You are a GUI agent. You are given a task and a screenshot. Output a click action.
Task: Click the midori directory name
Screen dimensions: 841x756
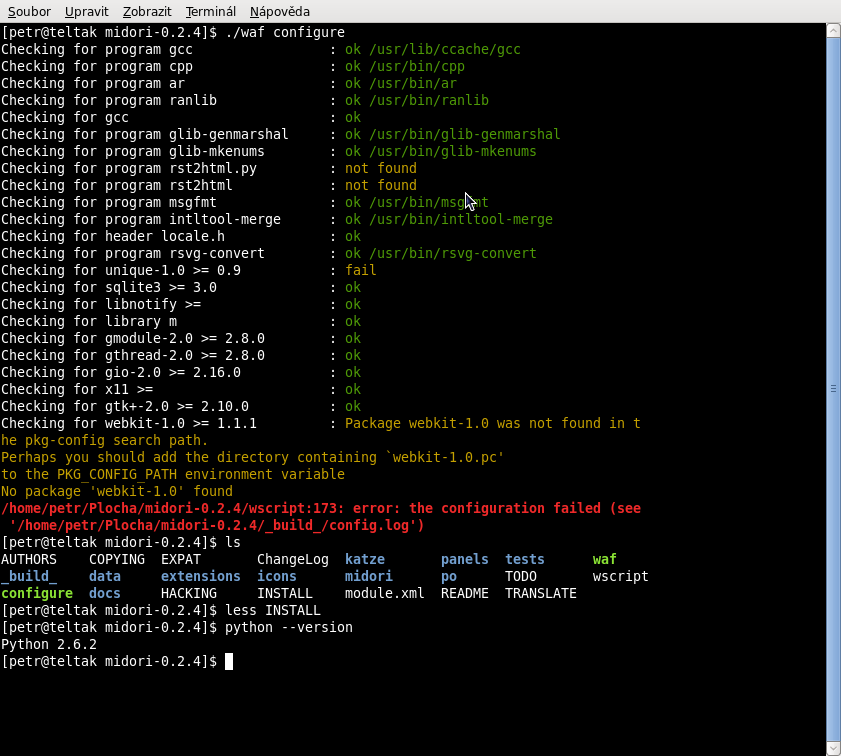pyautogui.click(x=368, y=576)
